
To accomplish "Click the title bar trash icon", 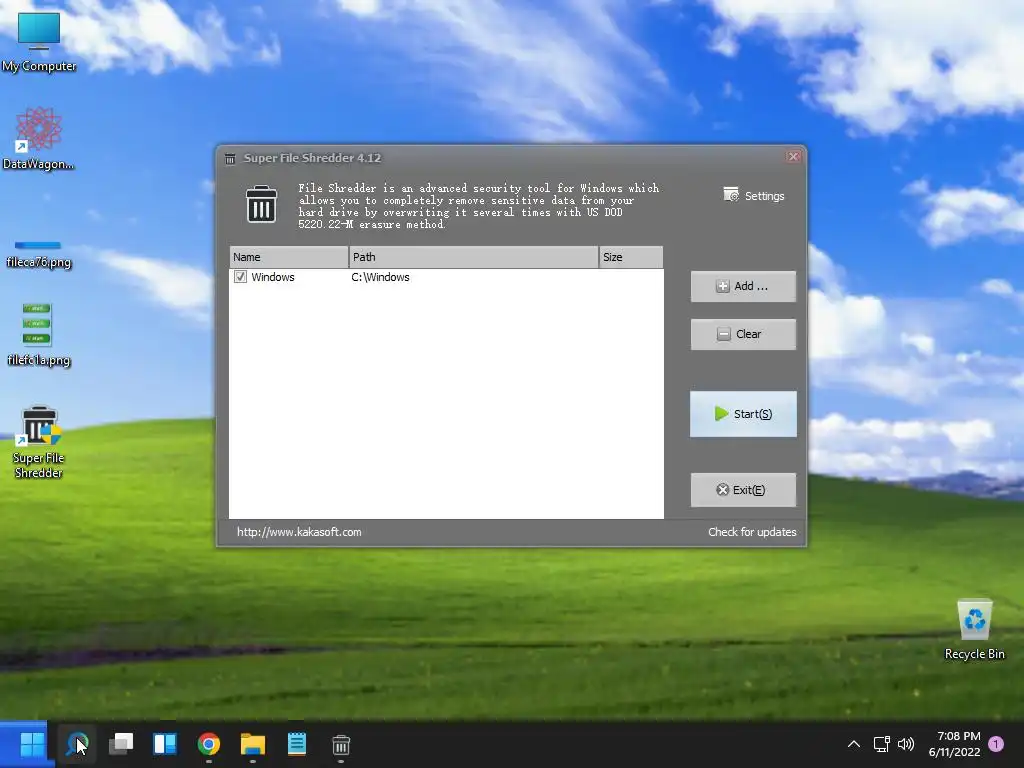I will point(230,159).
